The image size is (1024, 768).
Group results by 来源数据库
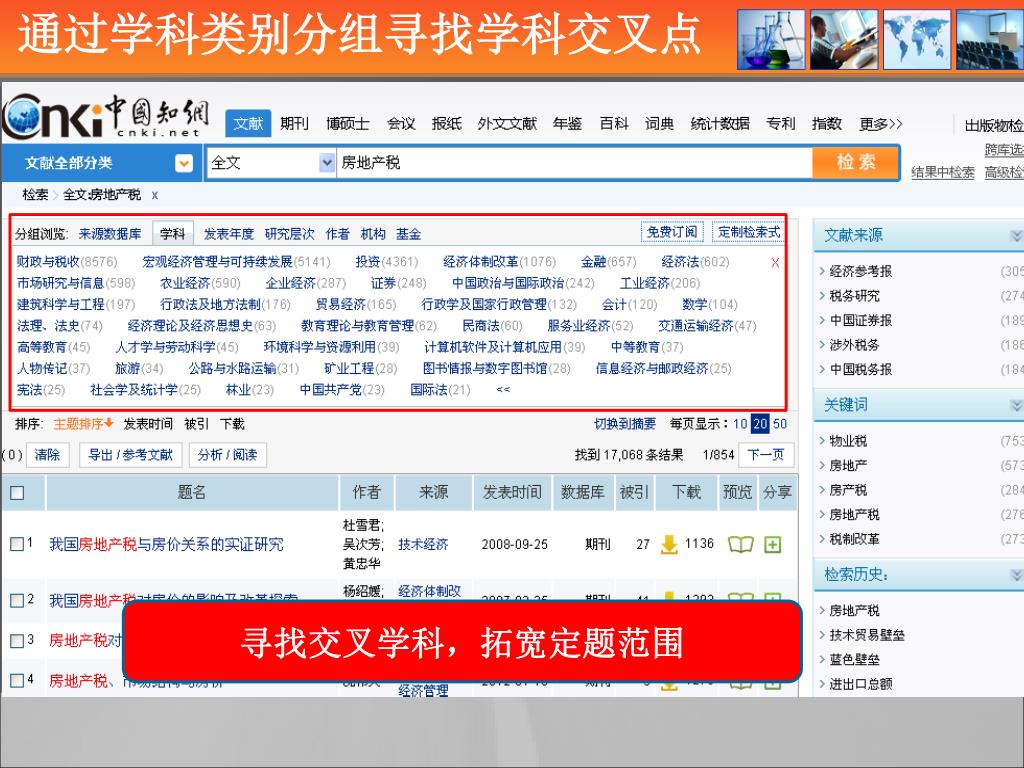pos(110,234)
